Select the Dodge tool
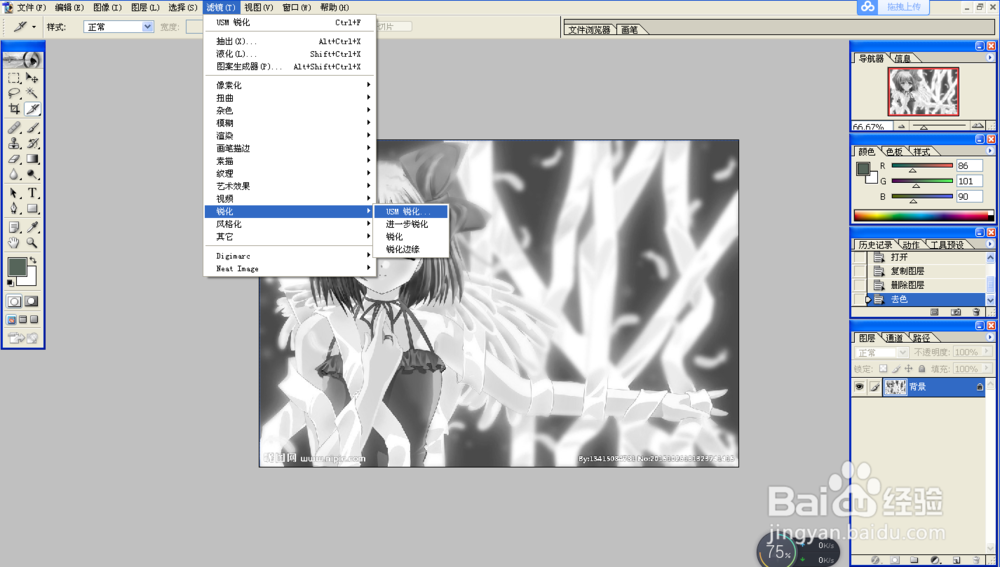The width and height of the screenshot is (1000, 567). pos(32,174)
